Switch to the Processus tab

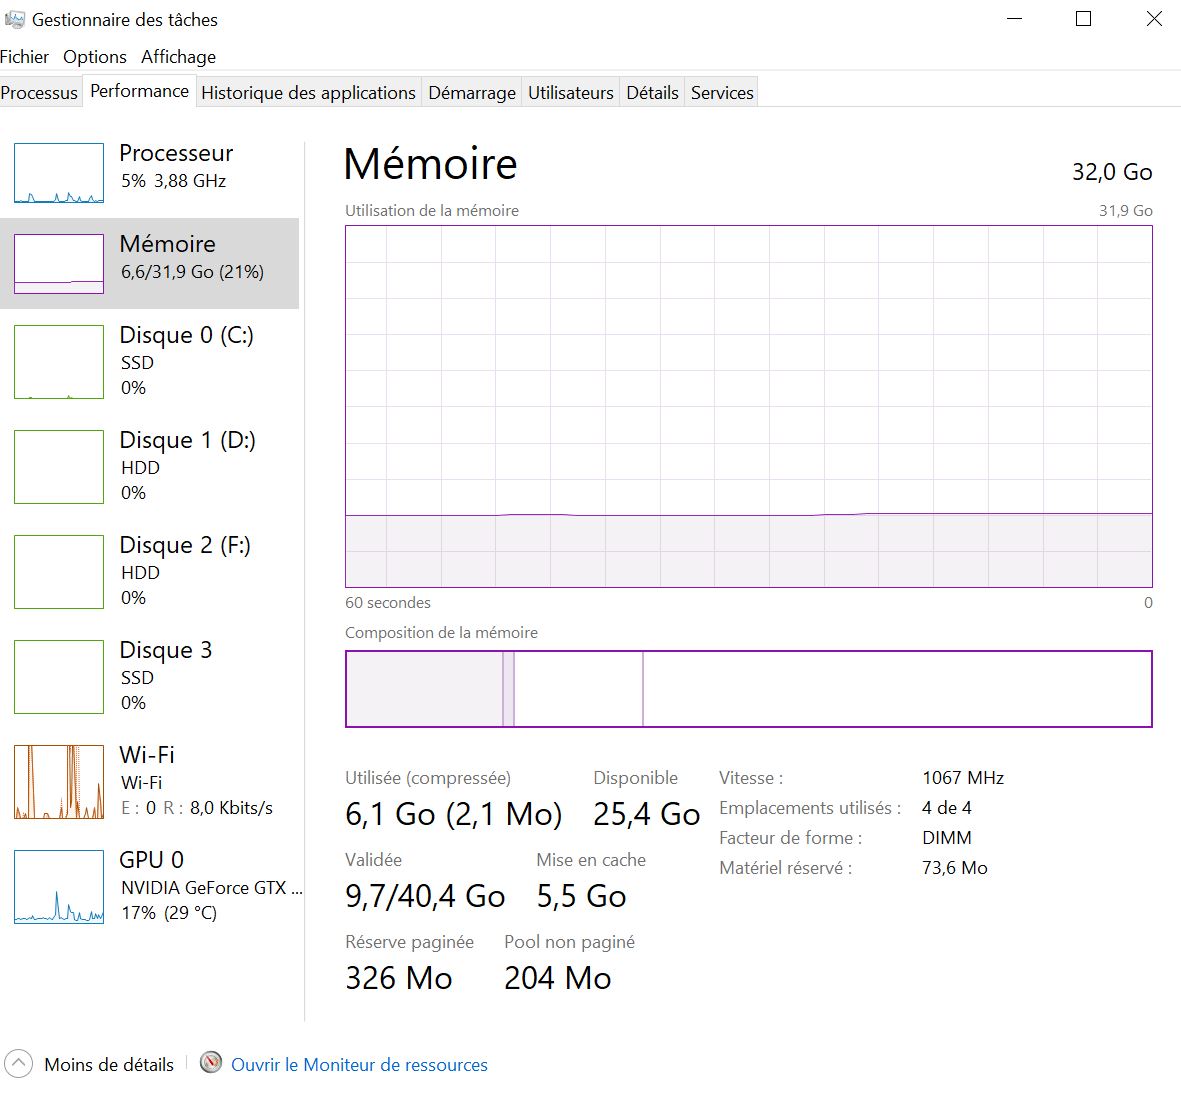(39, 93)
